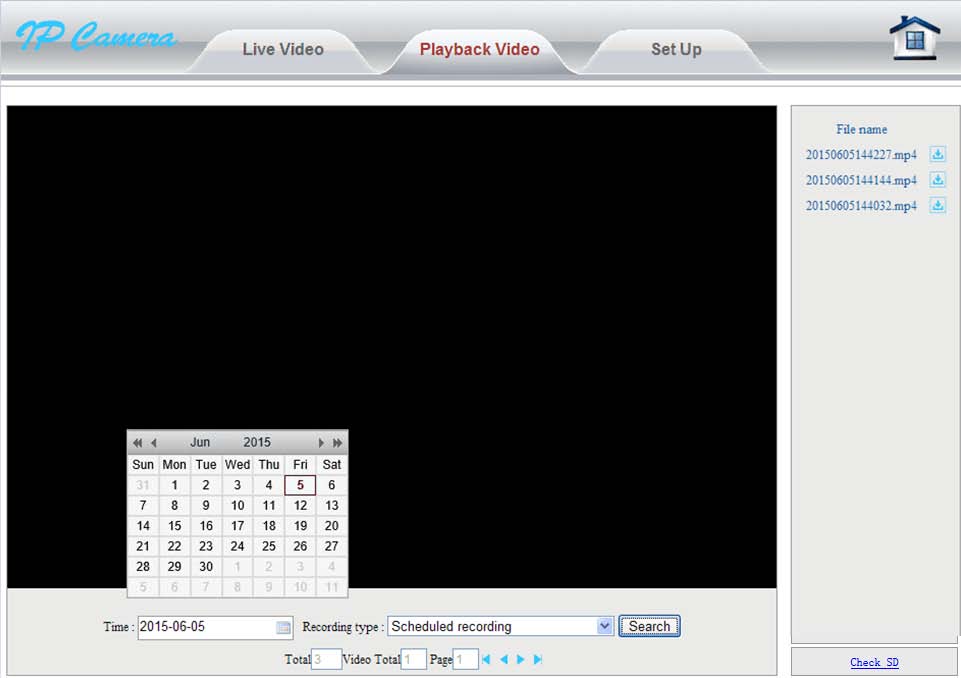
Task: Select June 24 in calendar
Action: pyautogui.click(x=237, y=546)
